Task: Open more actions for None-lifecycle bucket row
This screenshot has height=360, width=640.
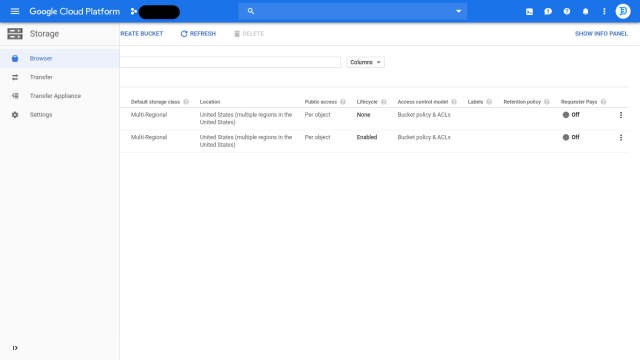Action: (x=621, y=115)
